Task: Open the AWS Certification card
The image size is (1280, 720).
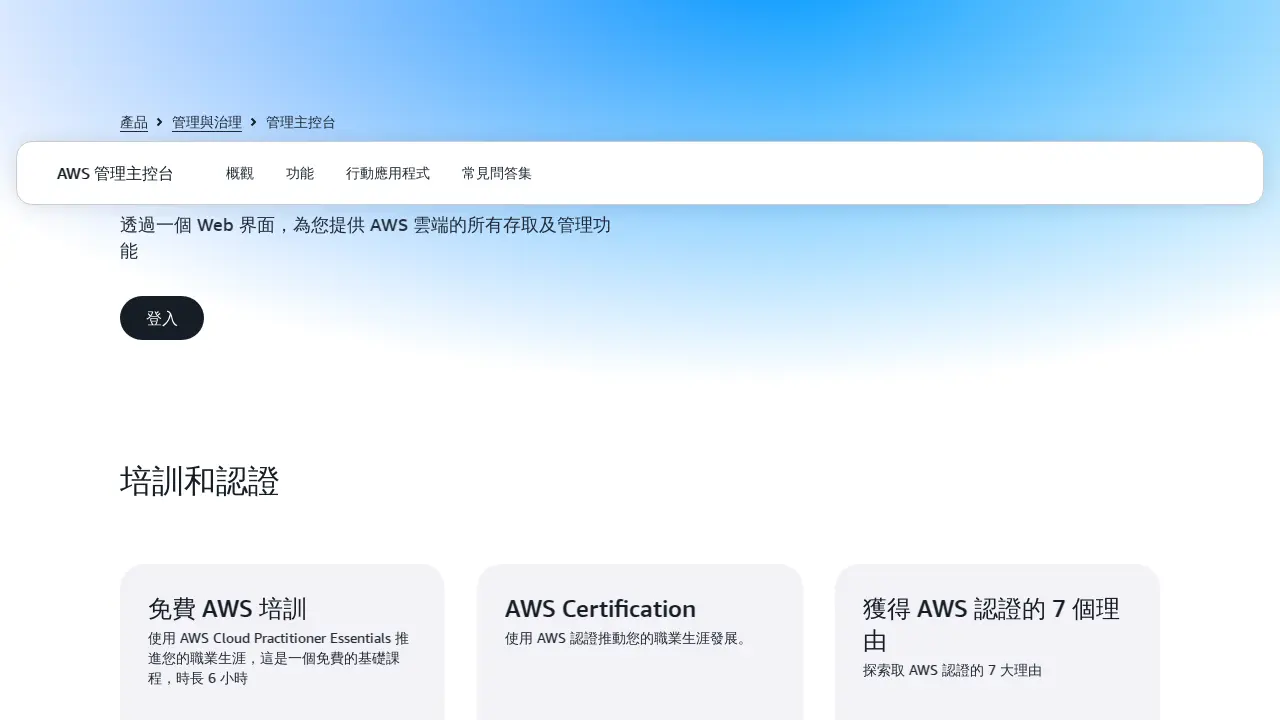Action: coord(640,640)
